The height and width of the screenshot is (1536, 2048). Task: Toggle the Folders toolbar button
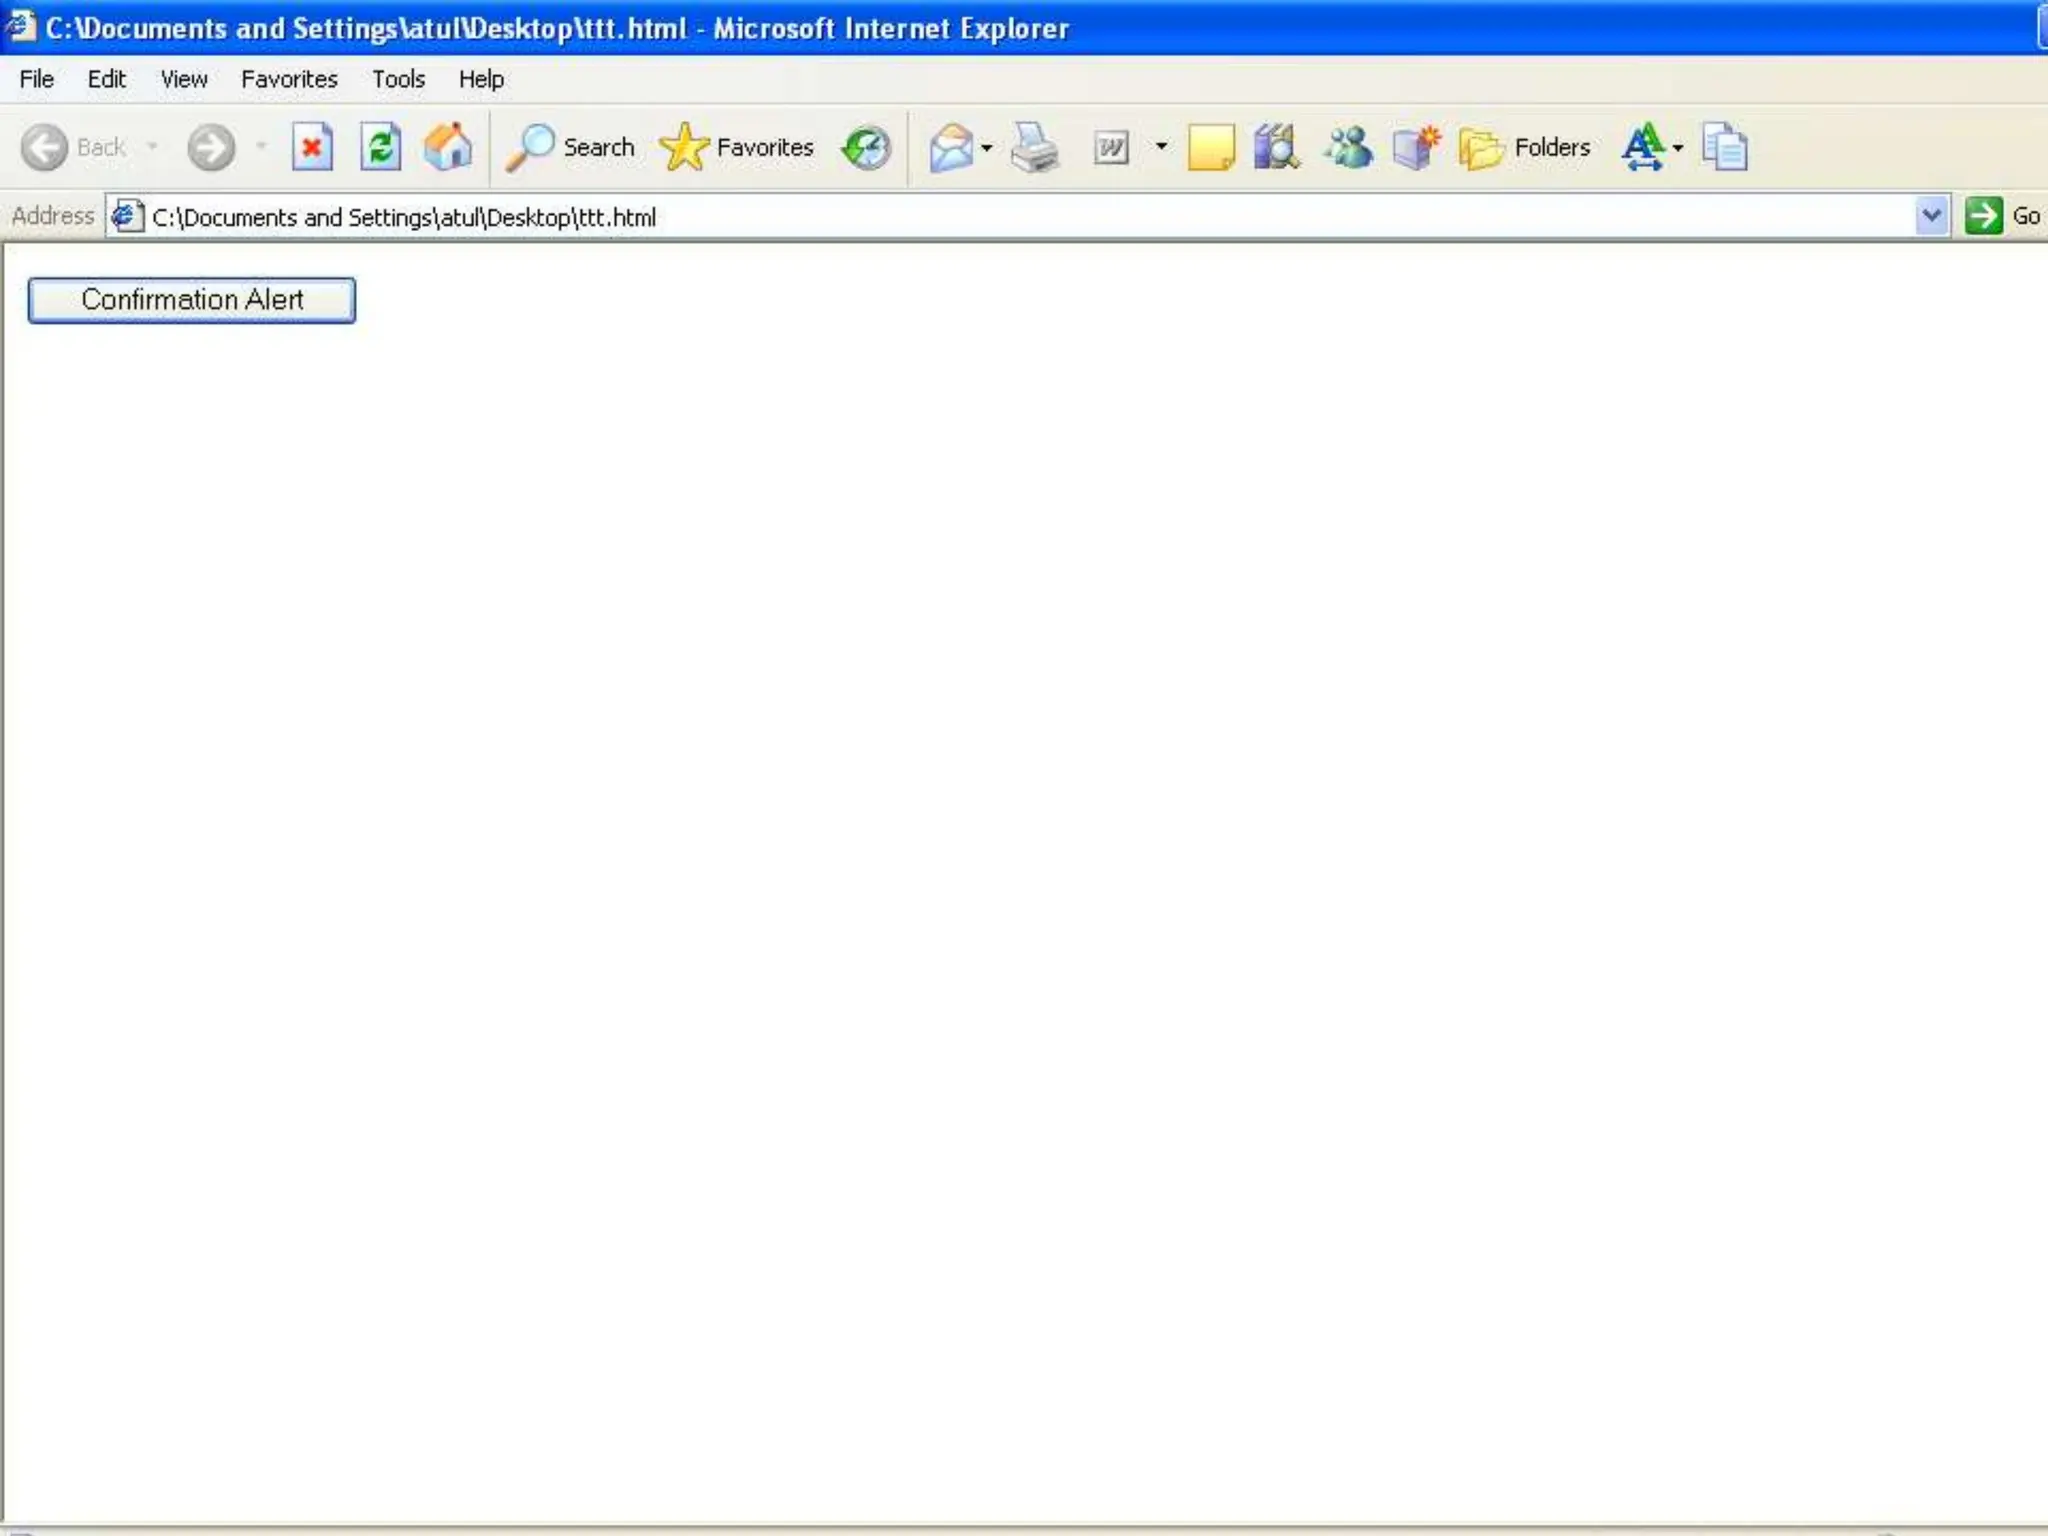pos(1525,148)
